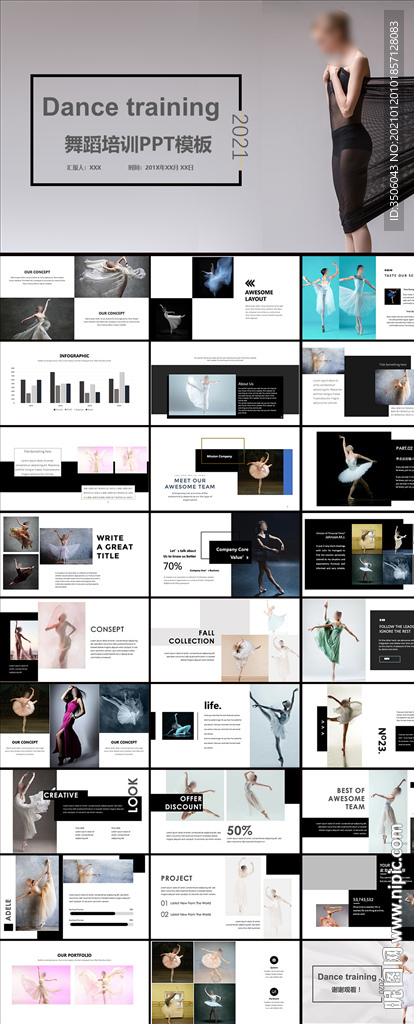Select the BEST OF AWESOME TEAM slide
414x1024 pixels.
click(x=358, y=811)
